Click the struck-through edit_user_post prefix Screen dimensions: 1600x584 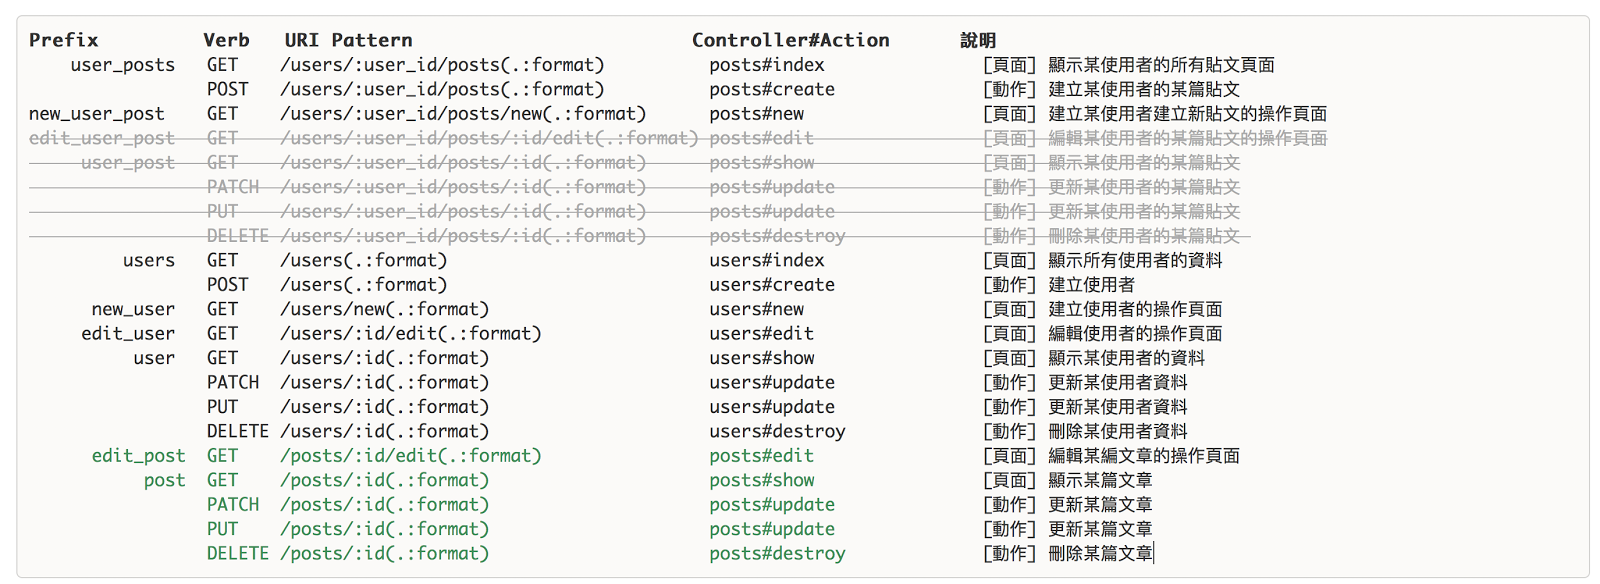point(102,138)
